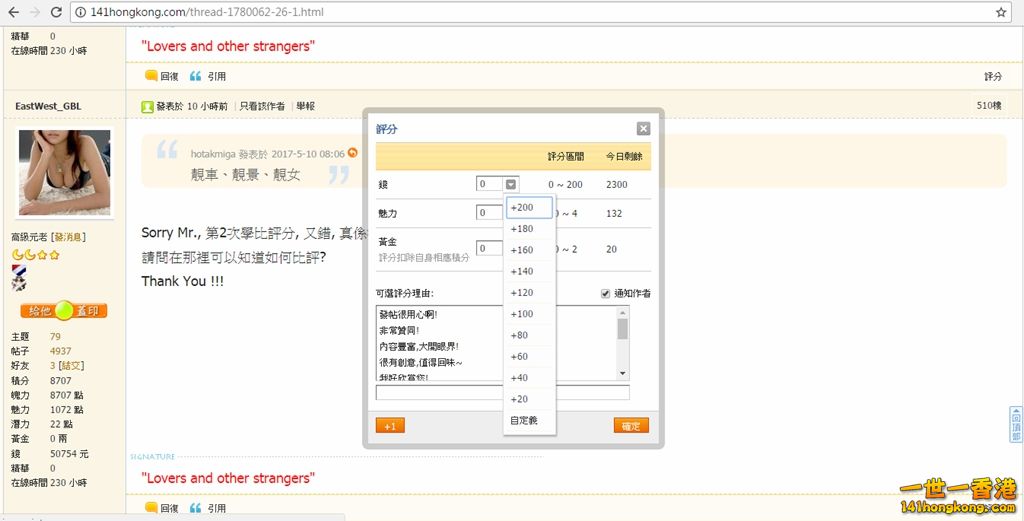Click the browser reload icon
1024x521 pixels.
(x=57, y=12)
